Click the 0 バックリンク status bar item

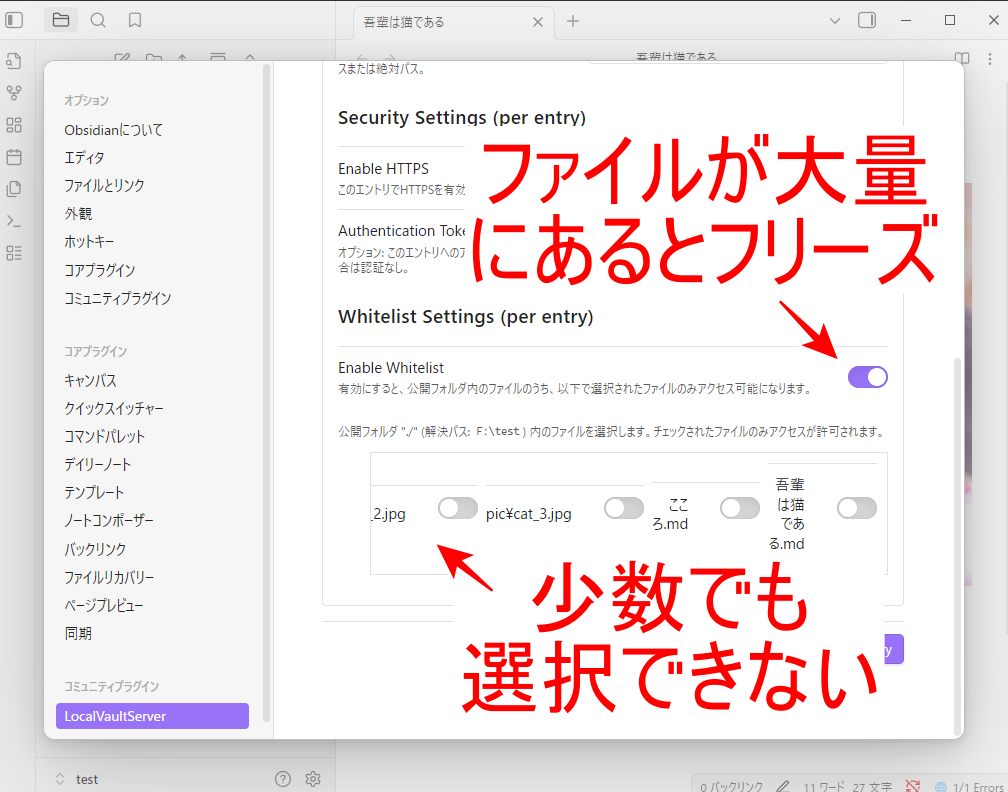click(732, 786)
